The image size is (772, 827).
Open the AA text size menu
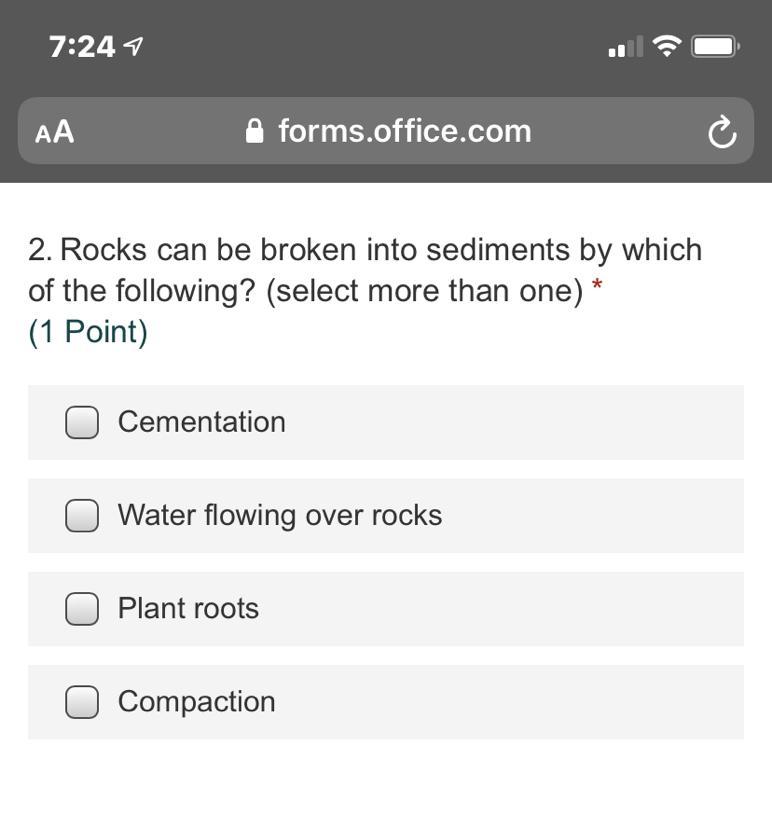tap(54, 132)
